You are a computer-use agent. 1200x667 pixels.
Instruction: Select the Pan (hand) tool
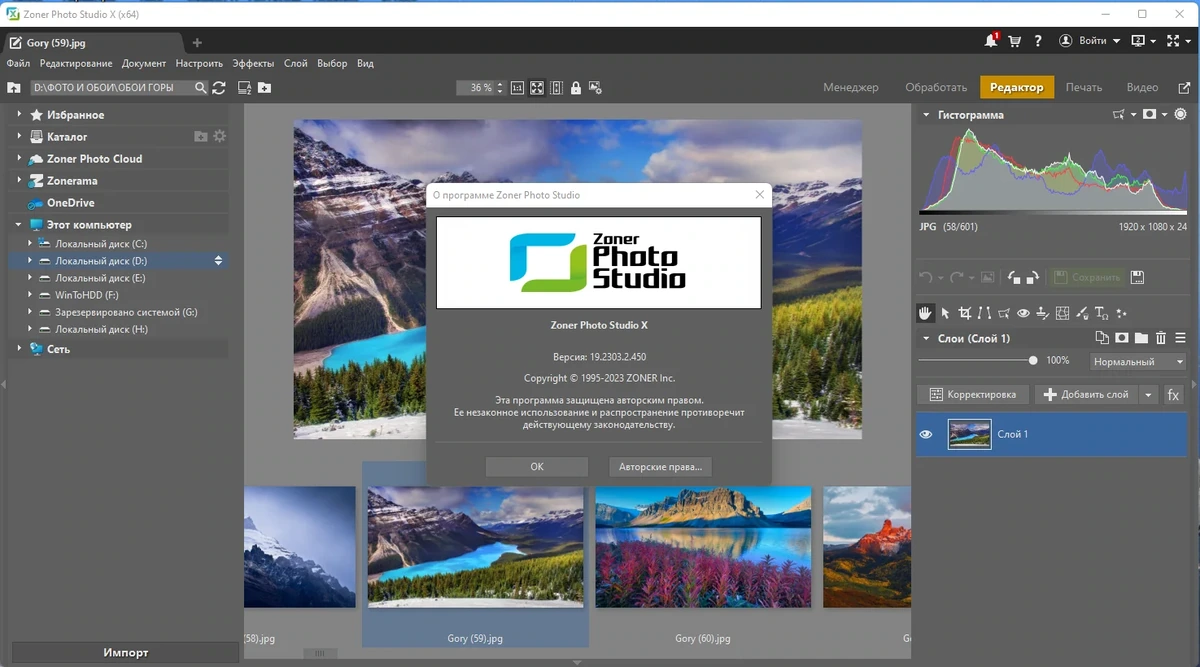[926, 313]
